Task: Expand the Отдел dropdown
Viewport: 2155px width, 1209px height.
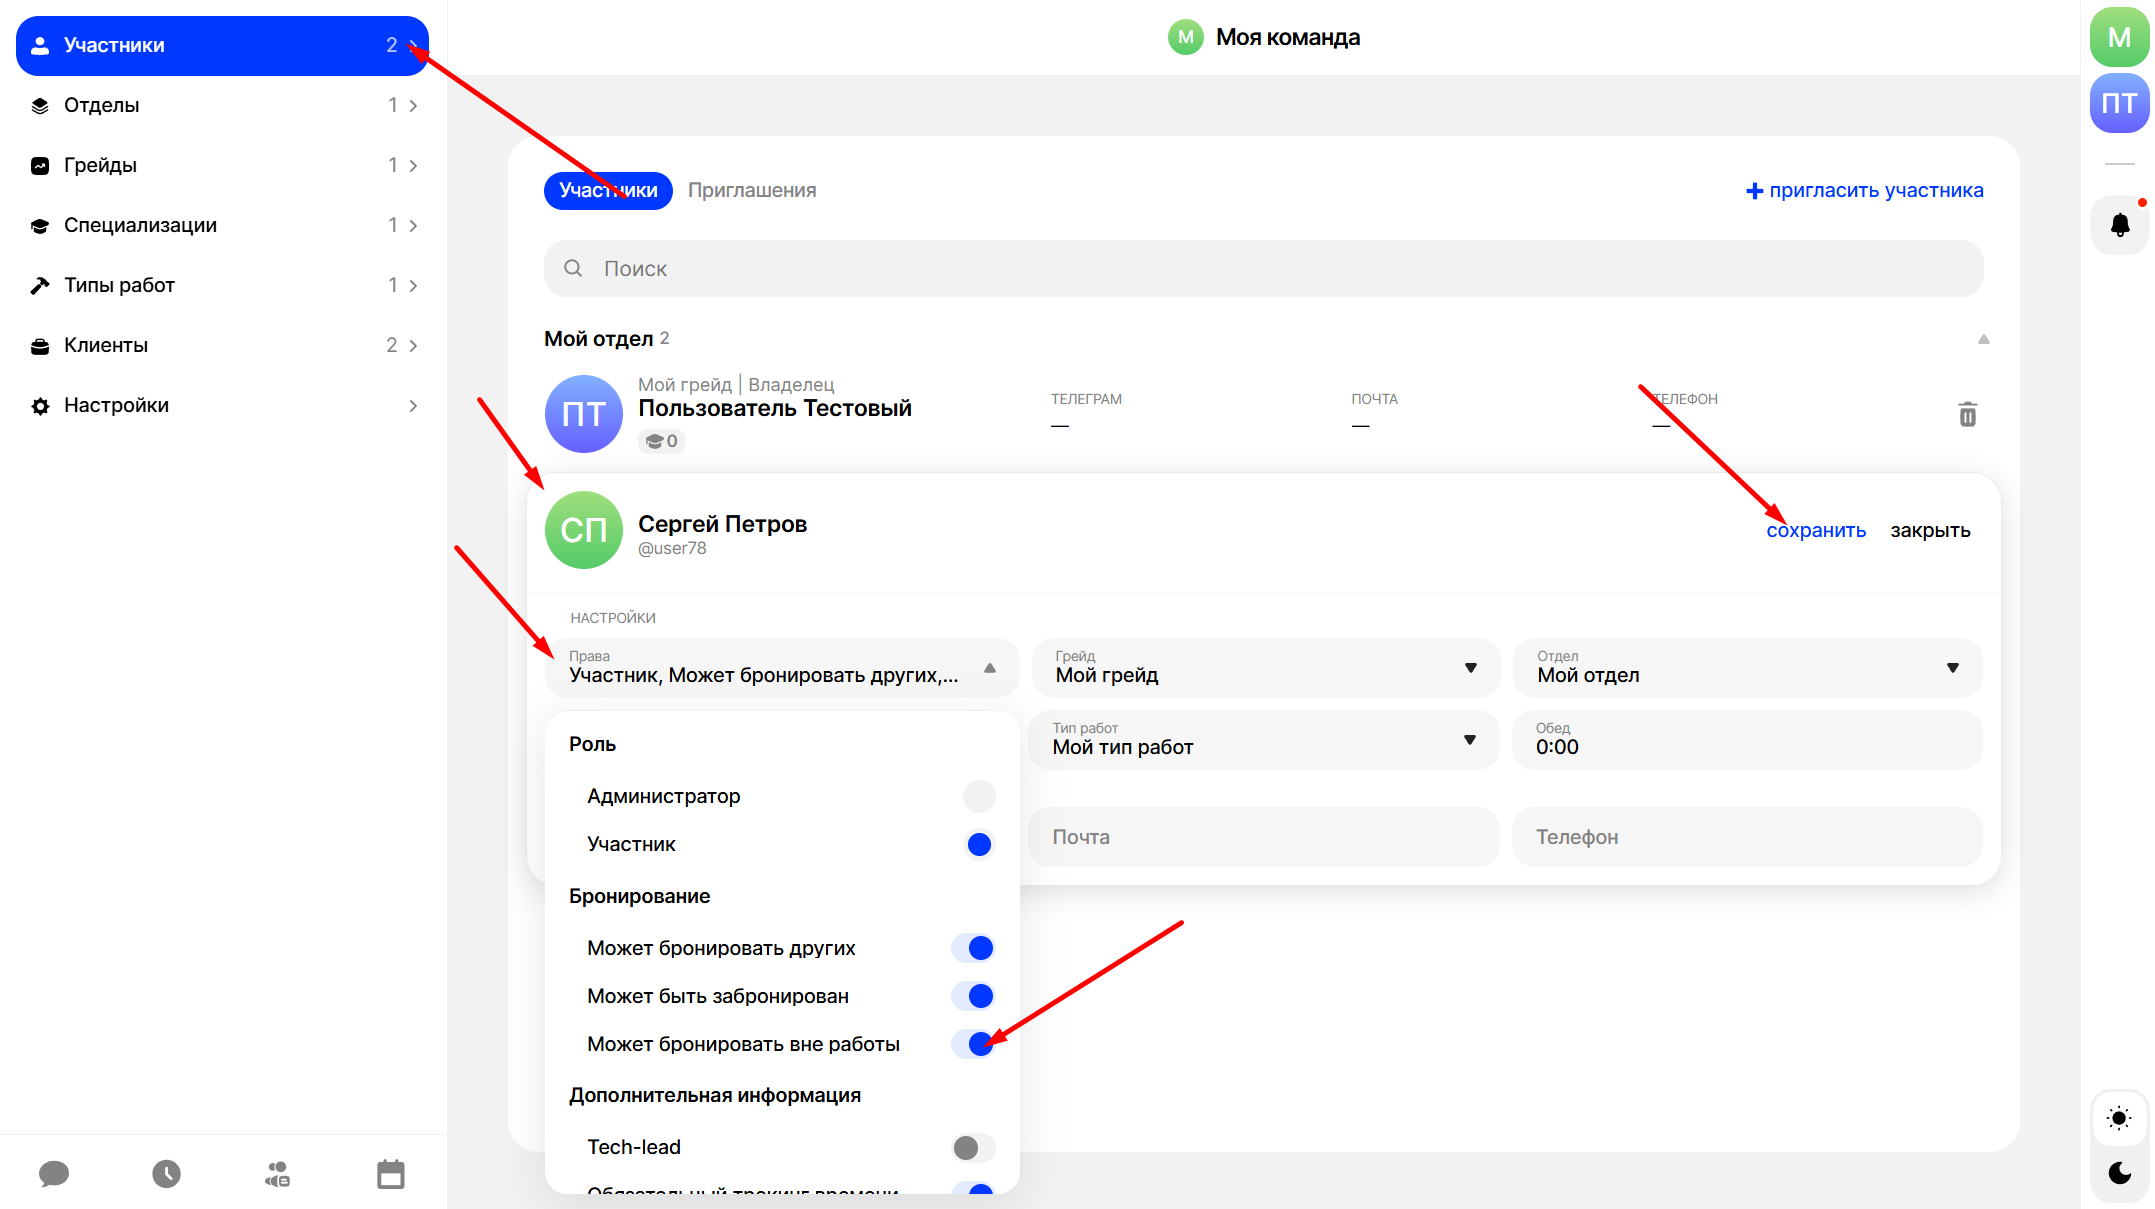Action: coord(1746,668)
